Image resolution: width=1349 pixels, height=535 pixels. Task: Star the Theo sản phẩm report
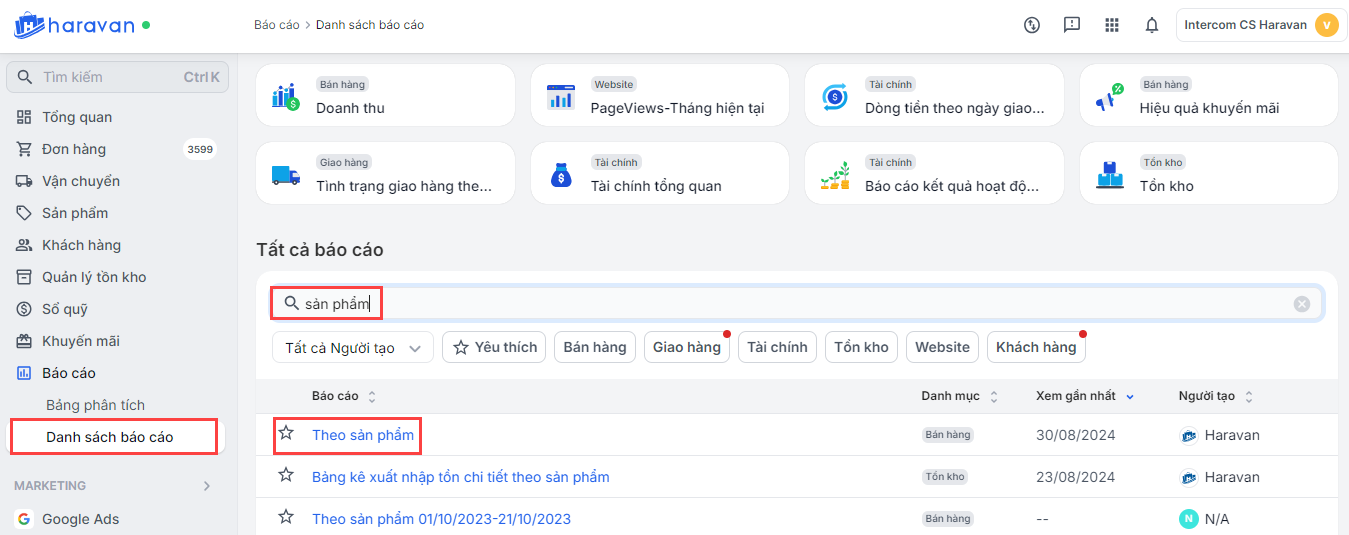tap(287, 433)
